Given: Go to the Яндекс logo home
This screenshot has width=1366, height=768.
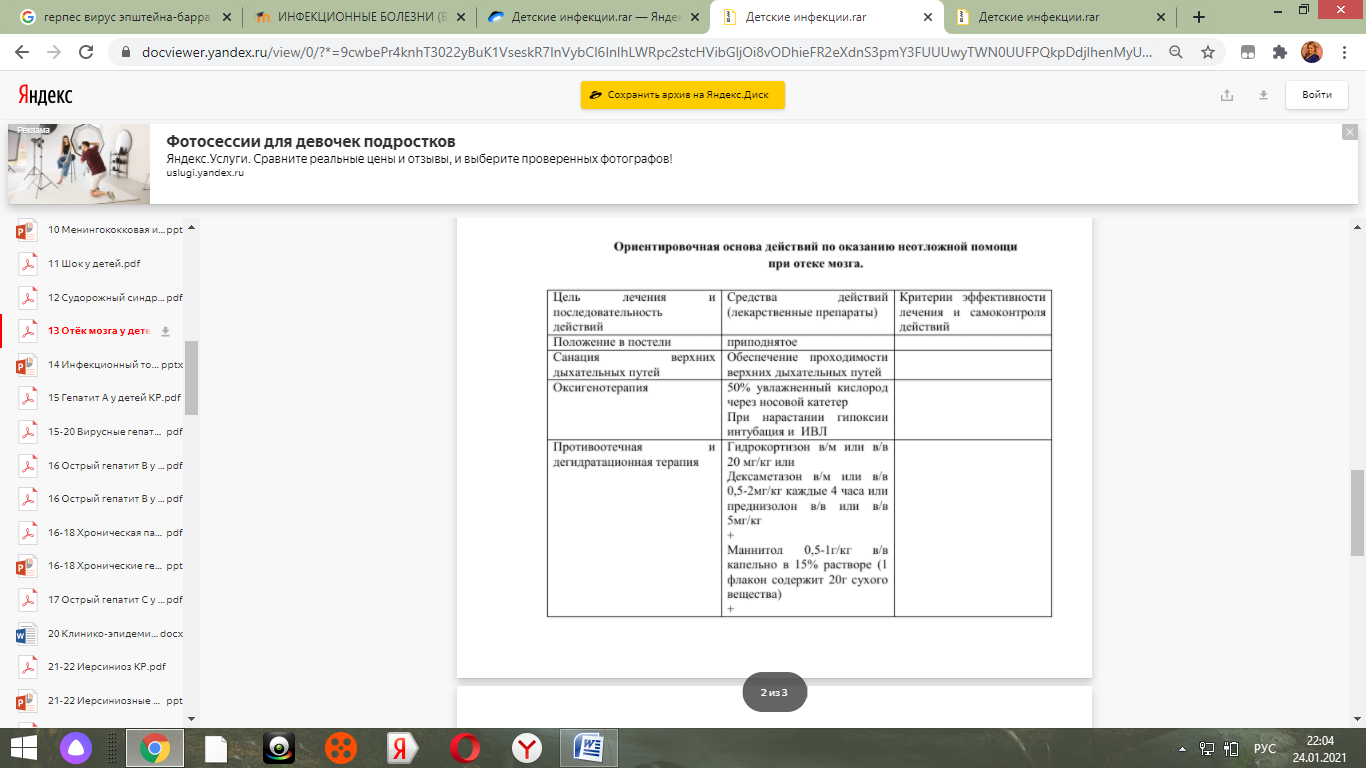Looking at the screenshot, I should tap(45, 95).
